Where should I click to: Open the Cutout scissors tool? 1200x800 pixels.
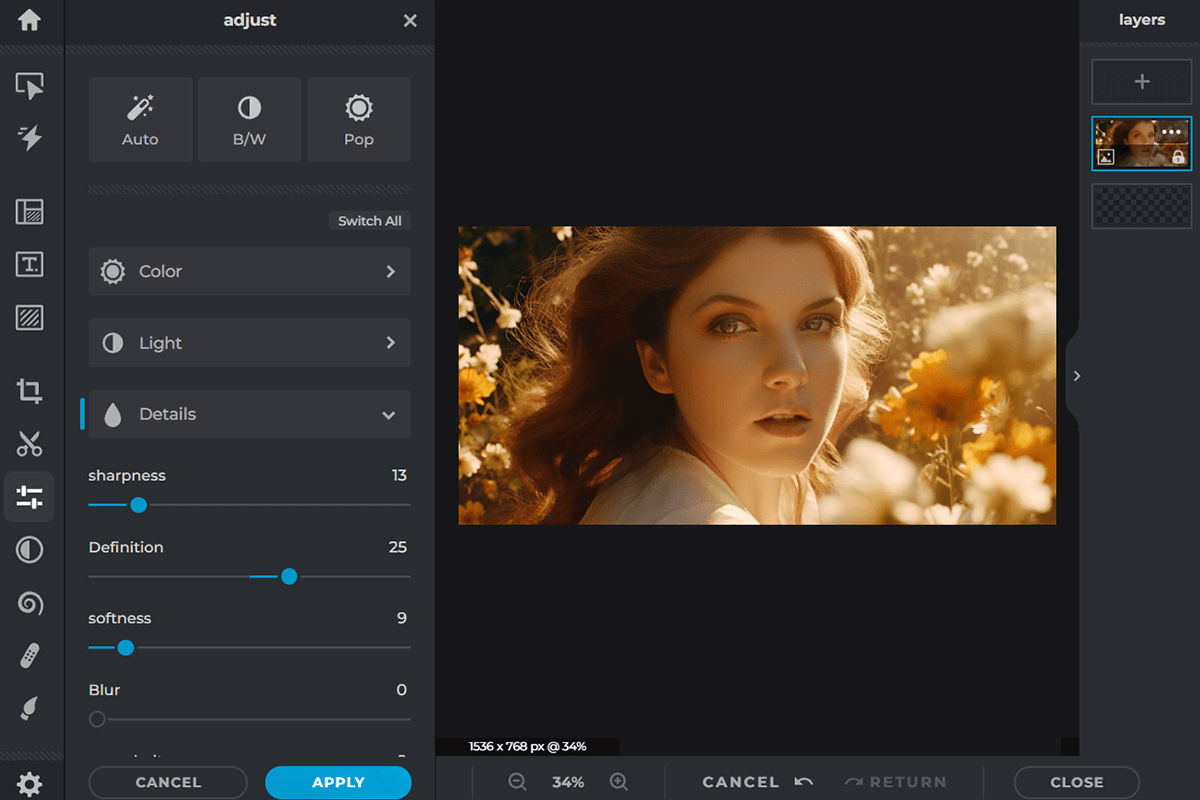tap(30, 444)
